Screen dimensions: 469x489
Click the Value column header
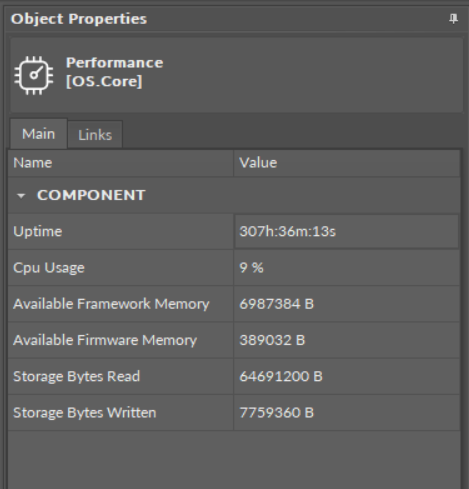(x=347, y=163)
